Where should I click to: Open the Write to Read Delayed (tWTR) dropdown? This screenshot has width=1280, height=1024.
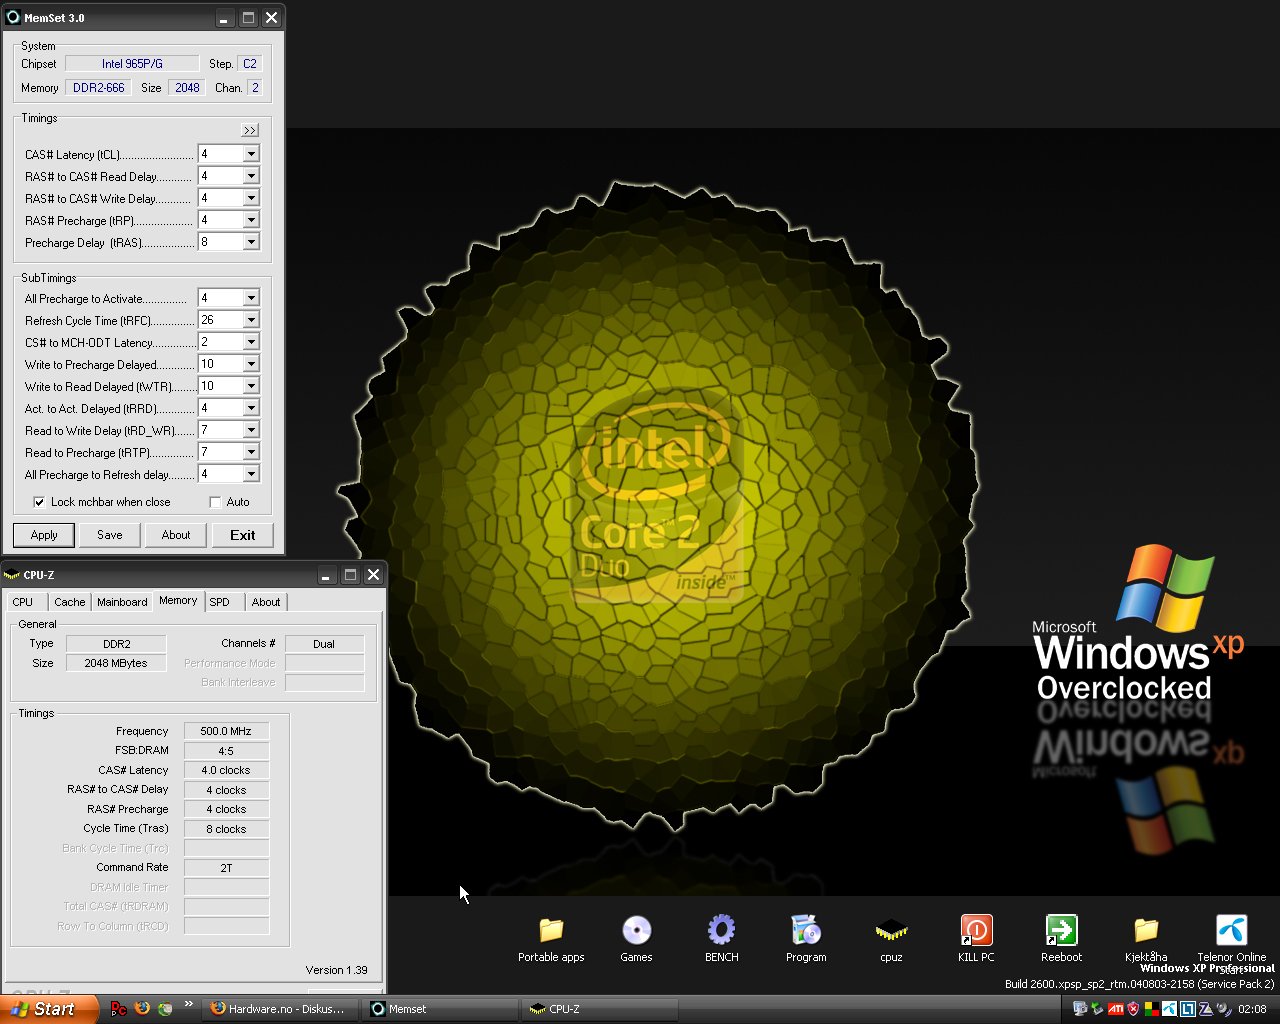(251, 386)
